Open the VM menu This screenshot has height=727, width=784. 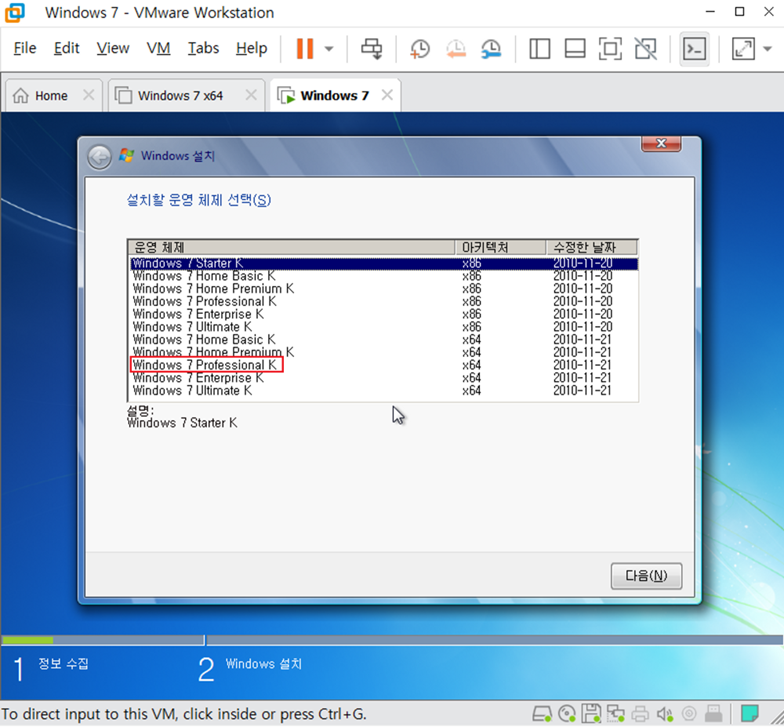tap(158, 48)
